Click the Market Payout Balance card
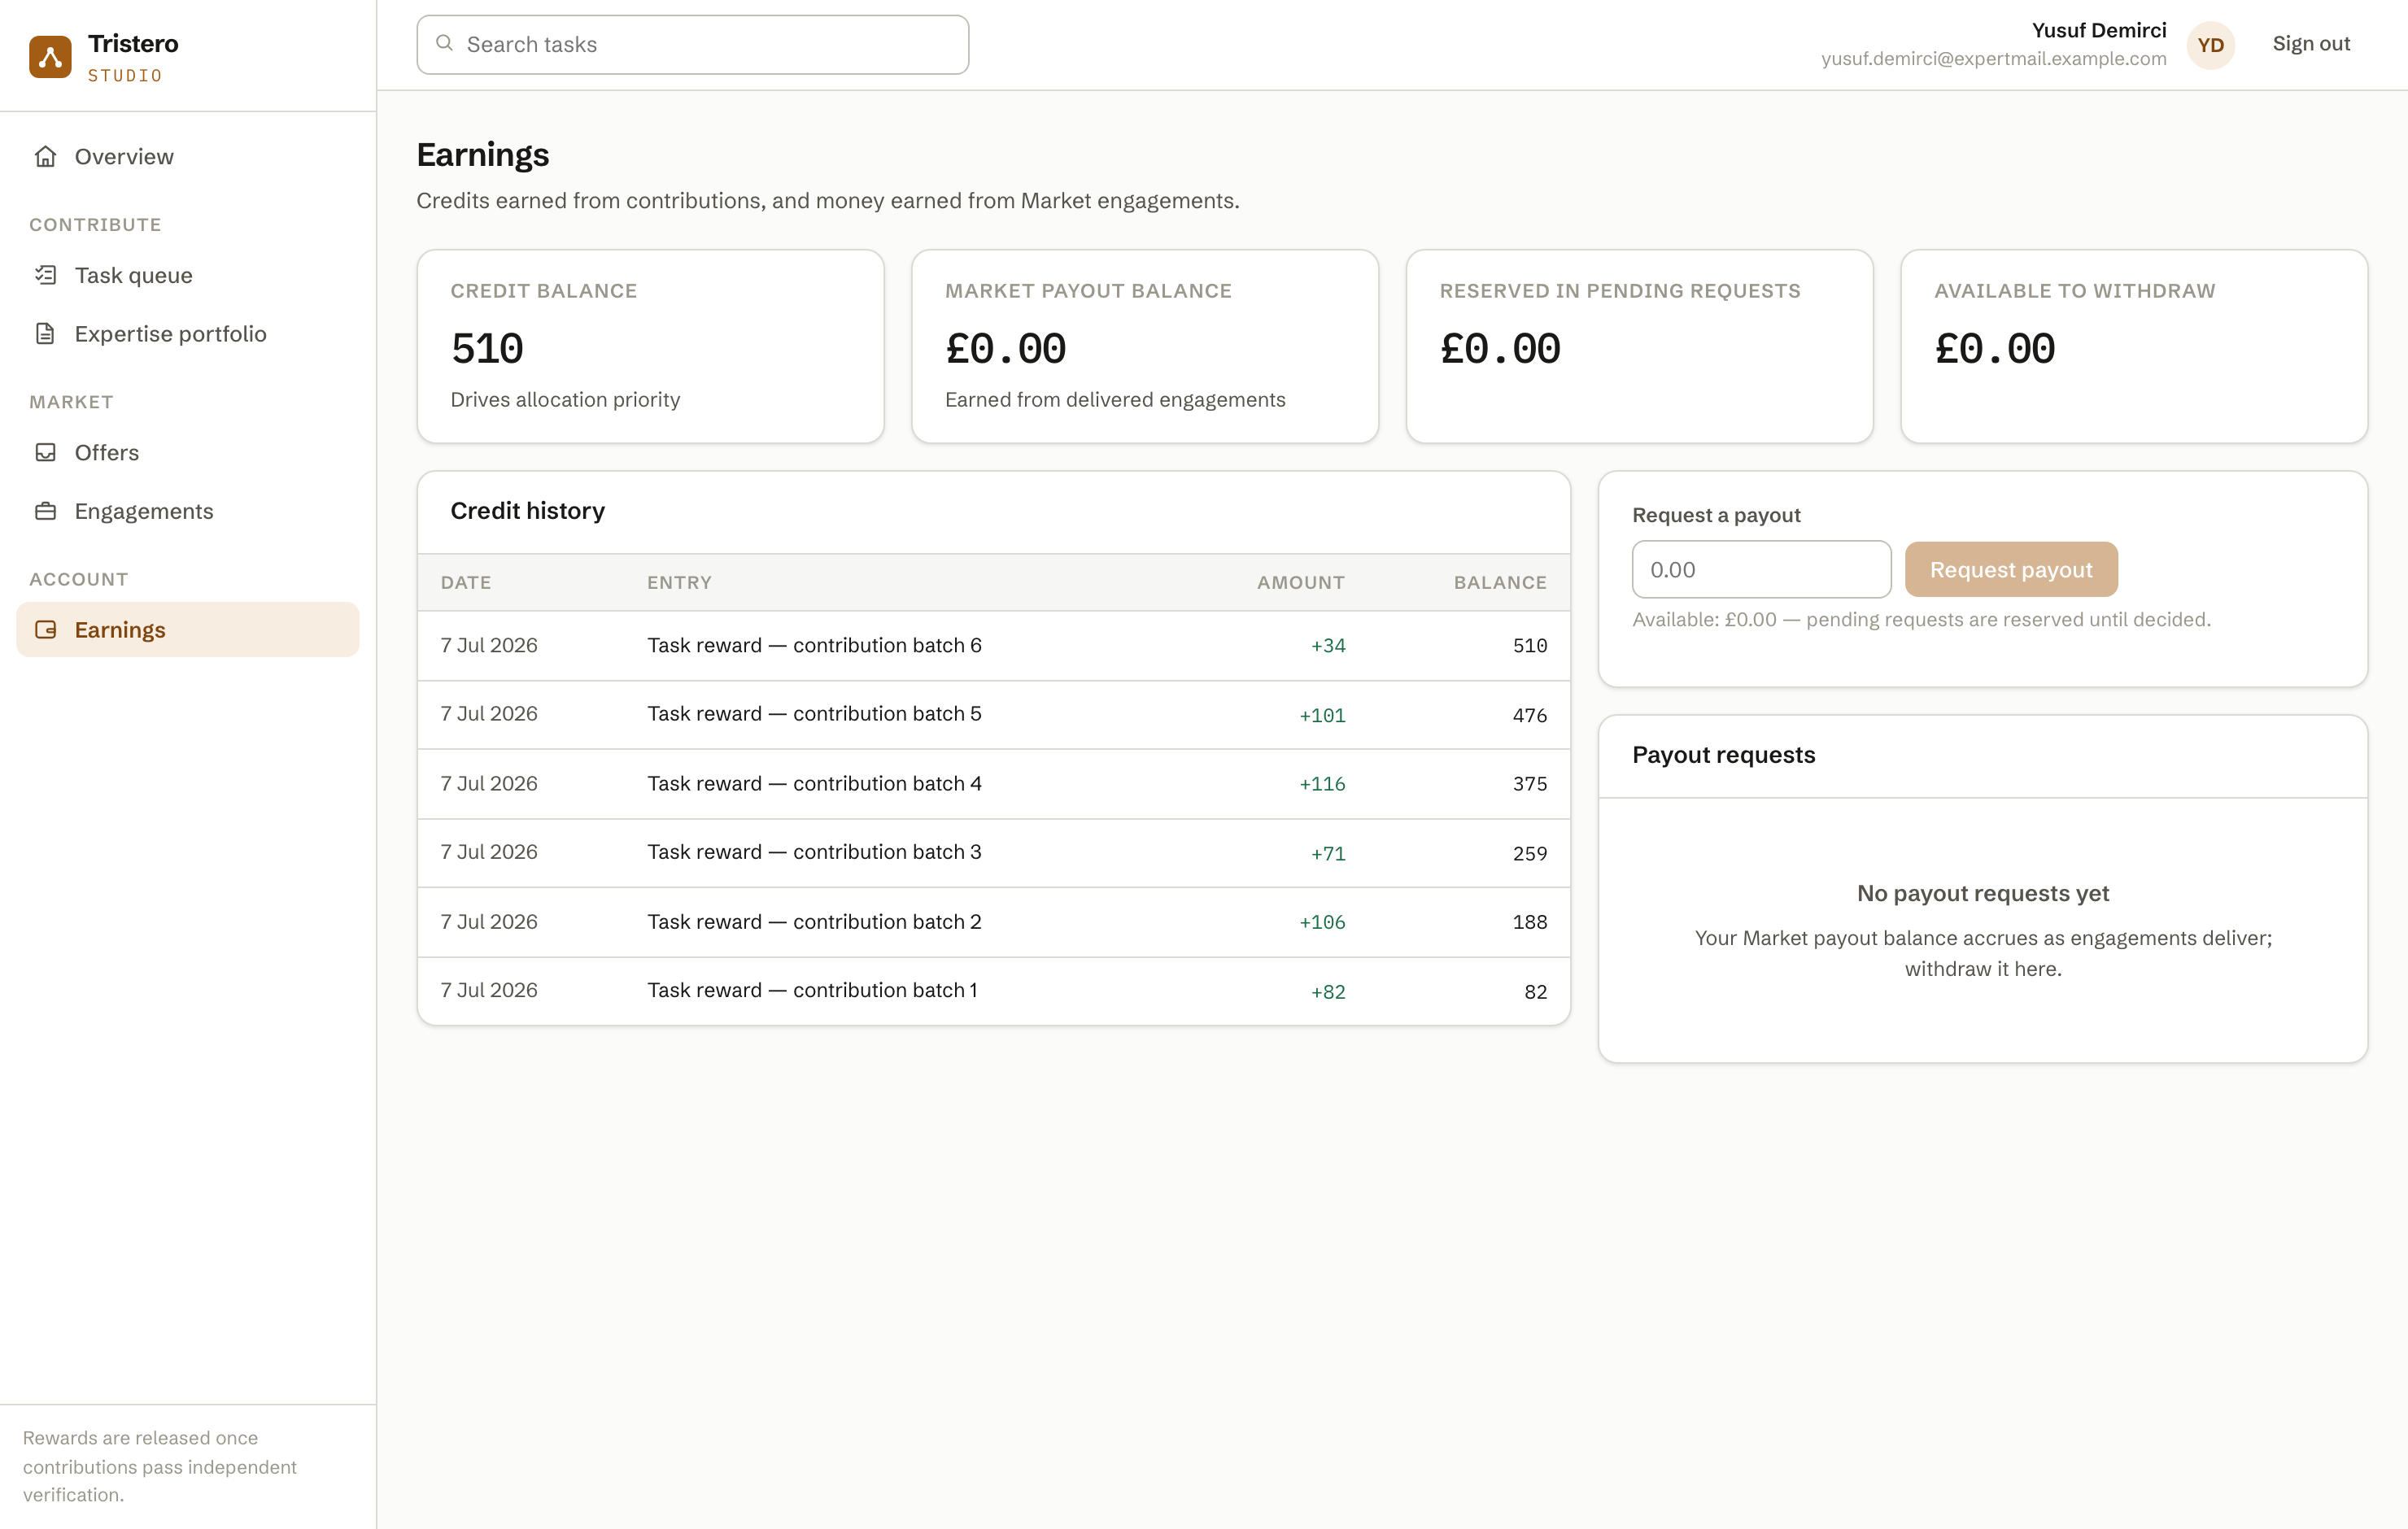This screenshot has height=1529, width=2408. (x=1145, y=346)
